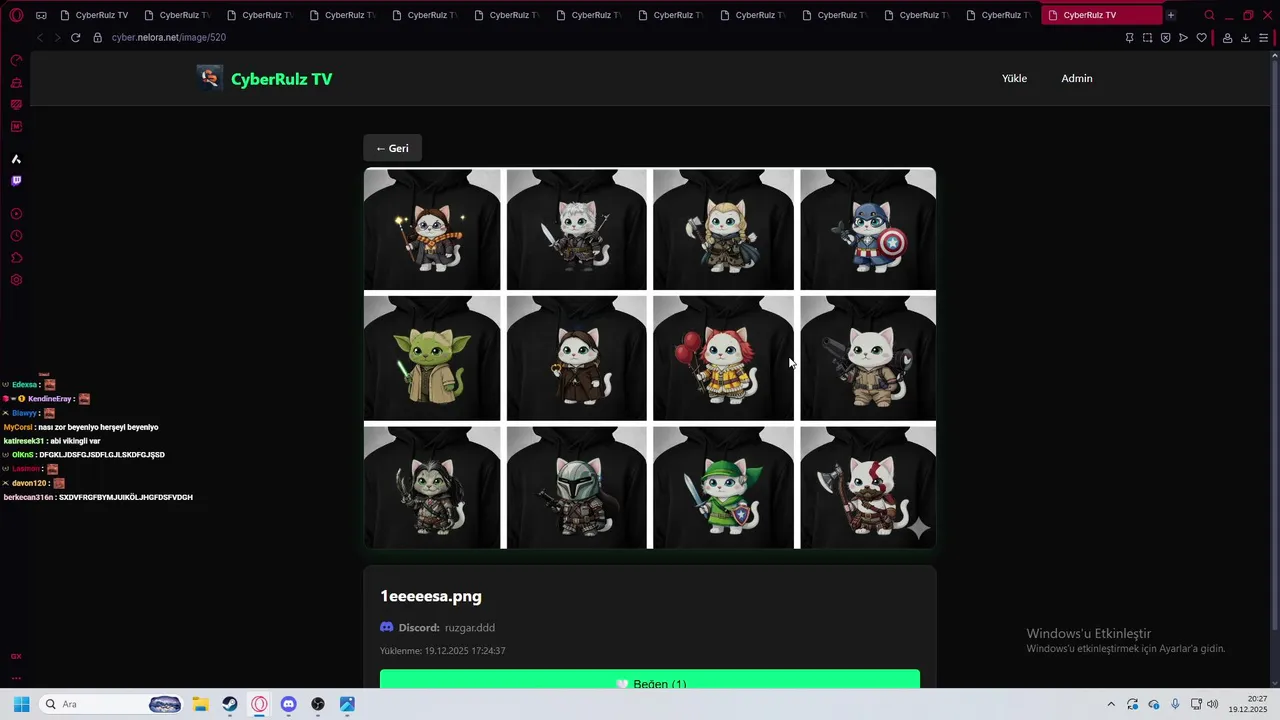Click the Discord username ruzgar.ddd
1280x720 pixels.
point(470,628)
